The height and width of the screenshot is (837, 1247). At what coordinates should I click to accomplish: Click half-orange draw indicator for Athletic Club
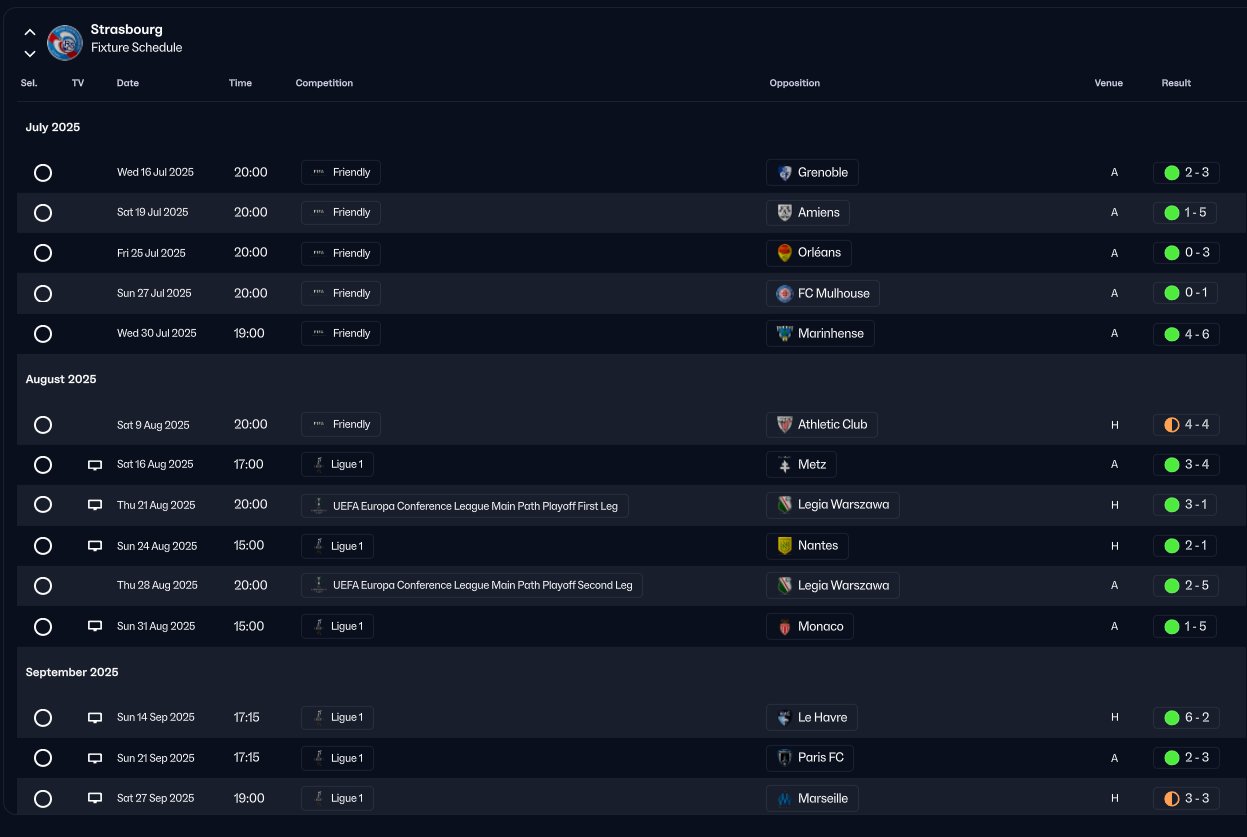1172,425
